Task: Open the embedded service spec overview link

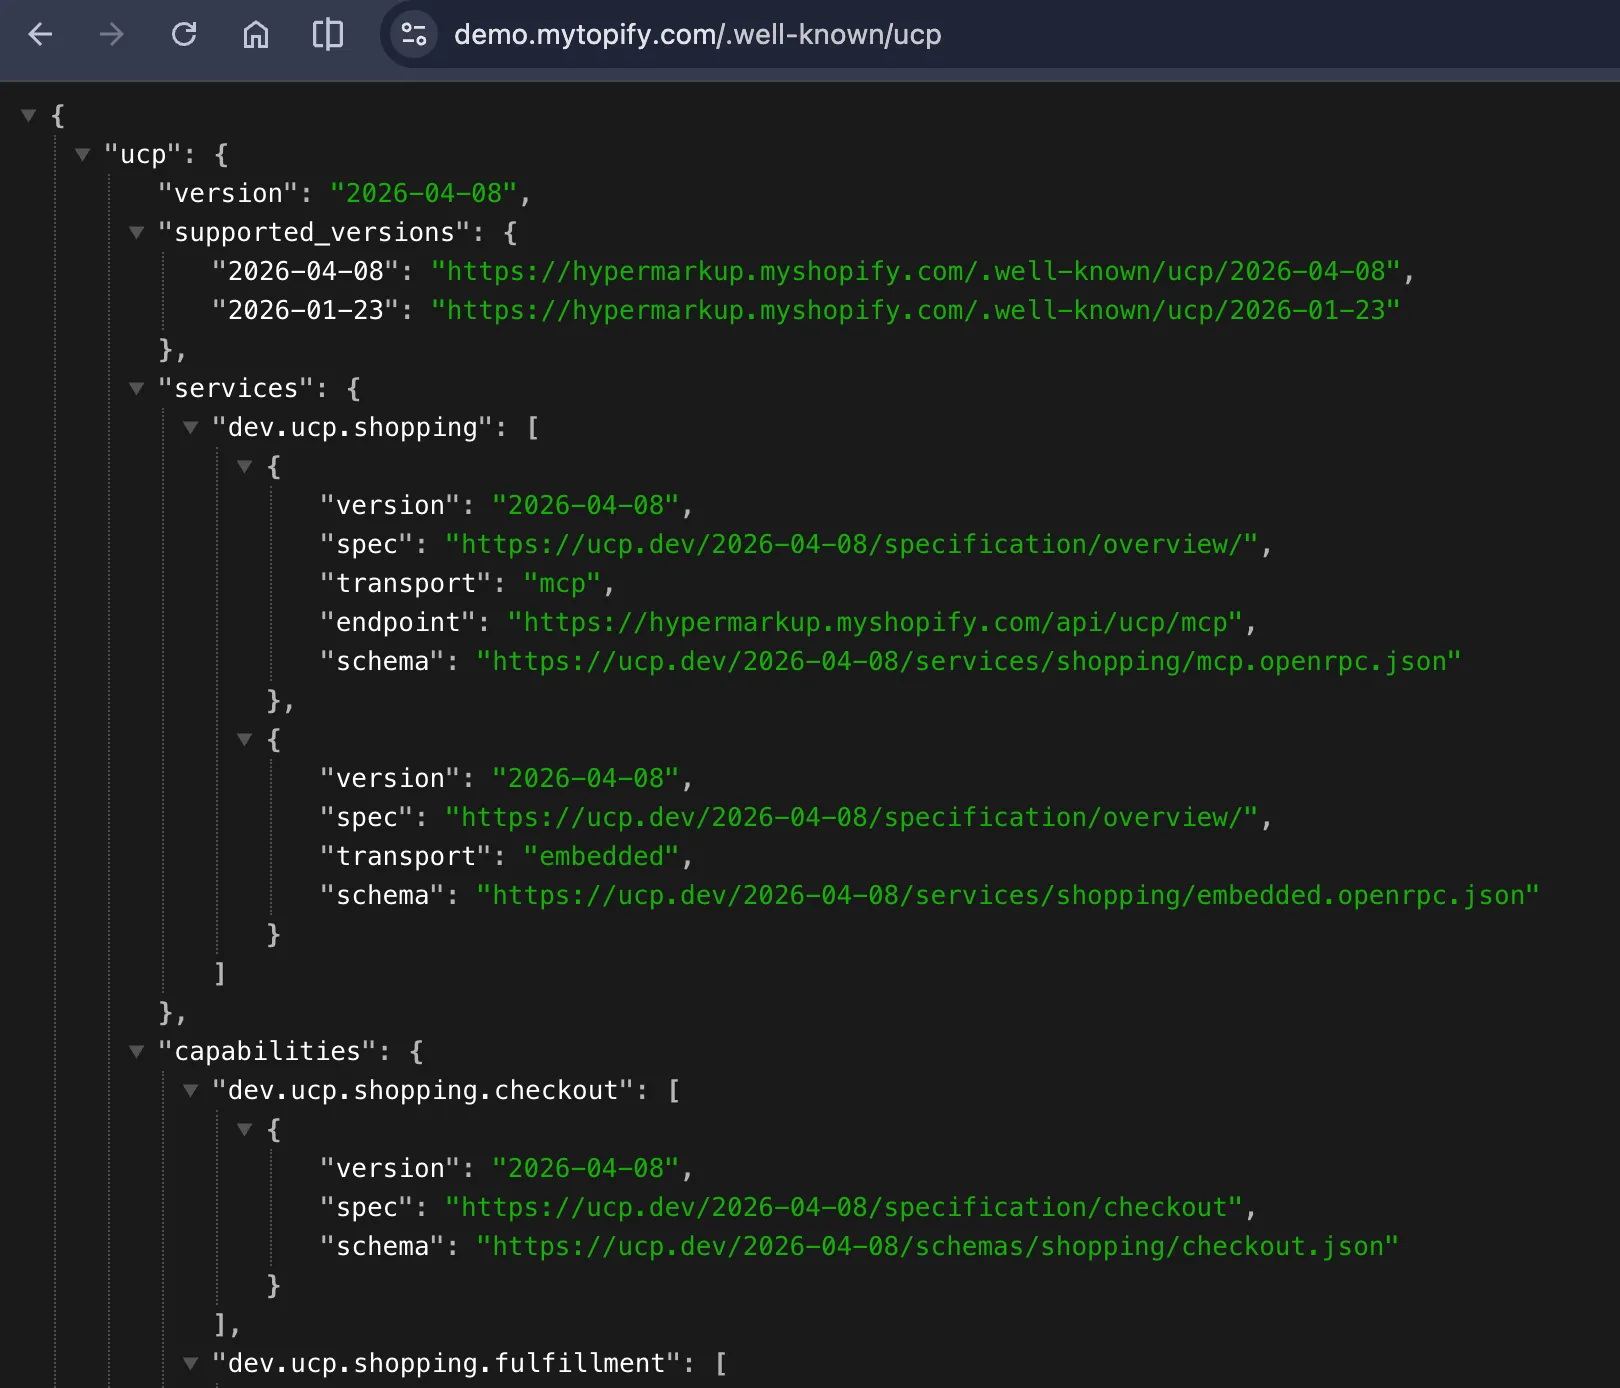Action: pyautogui.click(x=851, y=817)
